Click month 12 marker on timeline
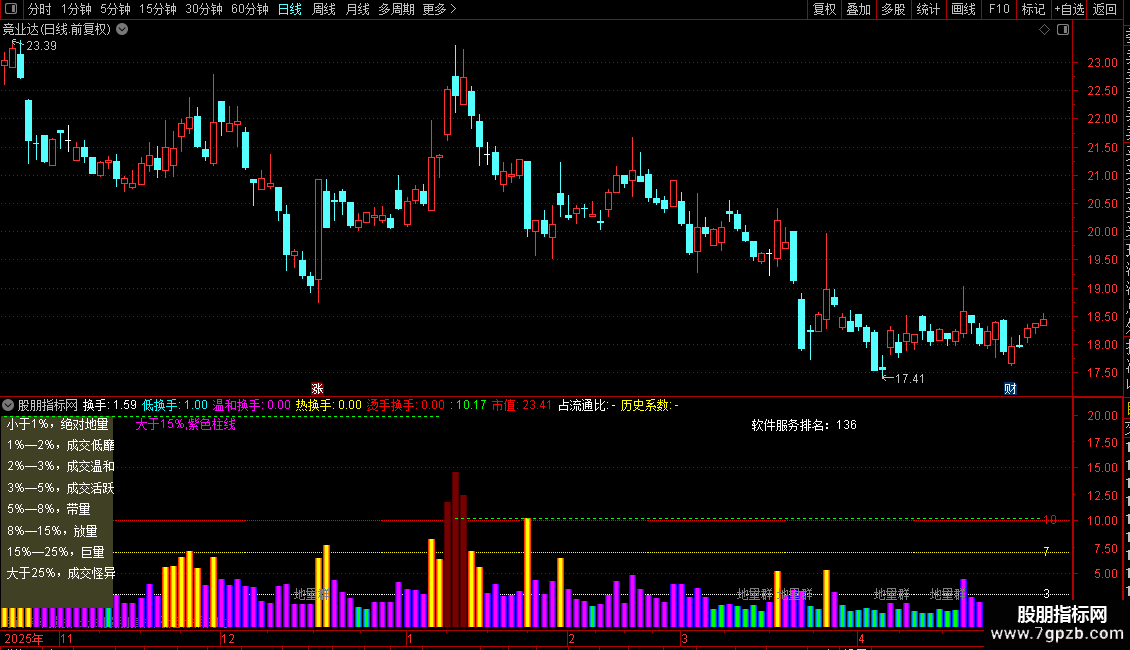 pos(228,638)
